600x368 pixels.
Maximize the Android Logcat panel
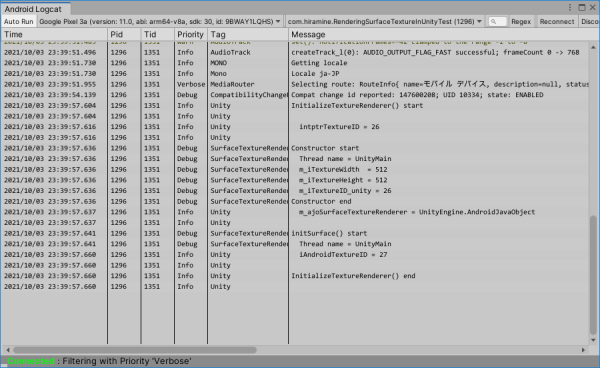pos(582,7)
